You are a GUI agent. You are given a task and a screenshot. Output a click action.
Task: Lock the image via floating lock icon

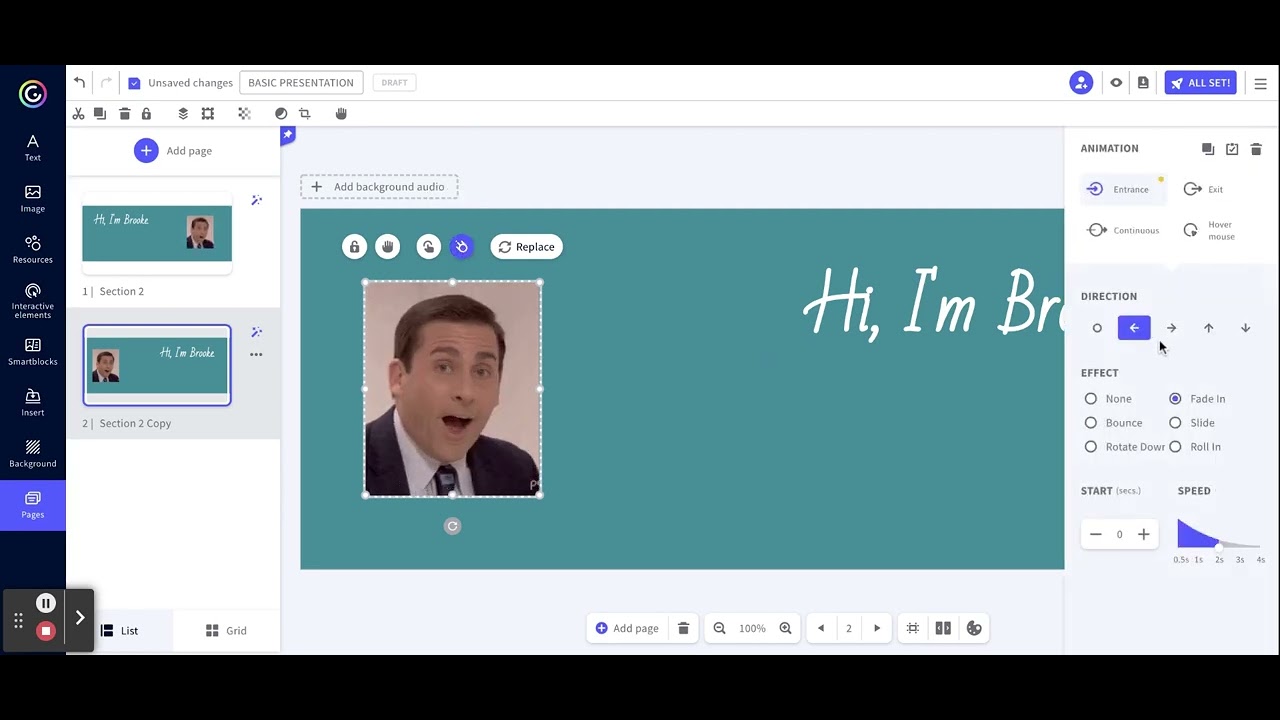click(354, 247)
